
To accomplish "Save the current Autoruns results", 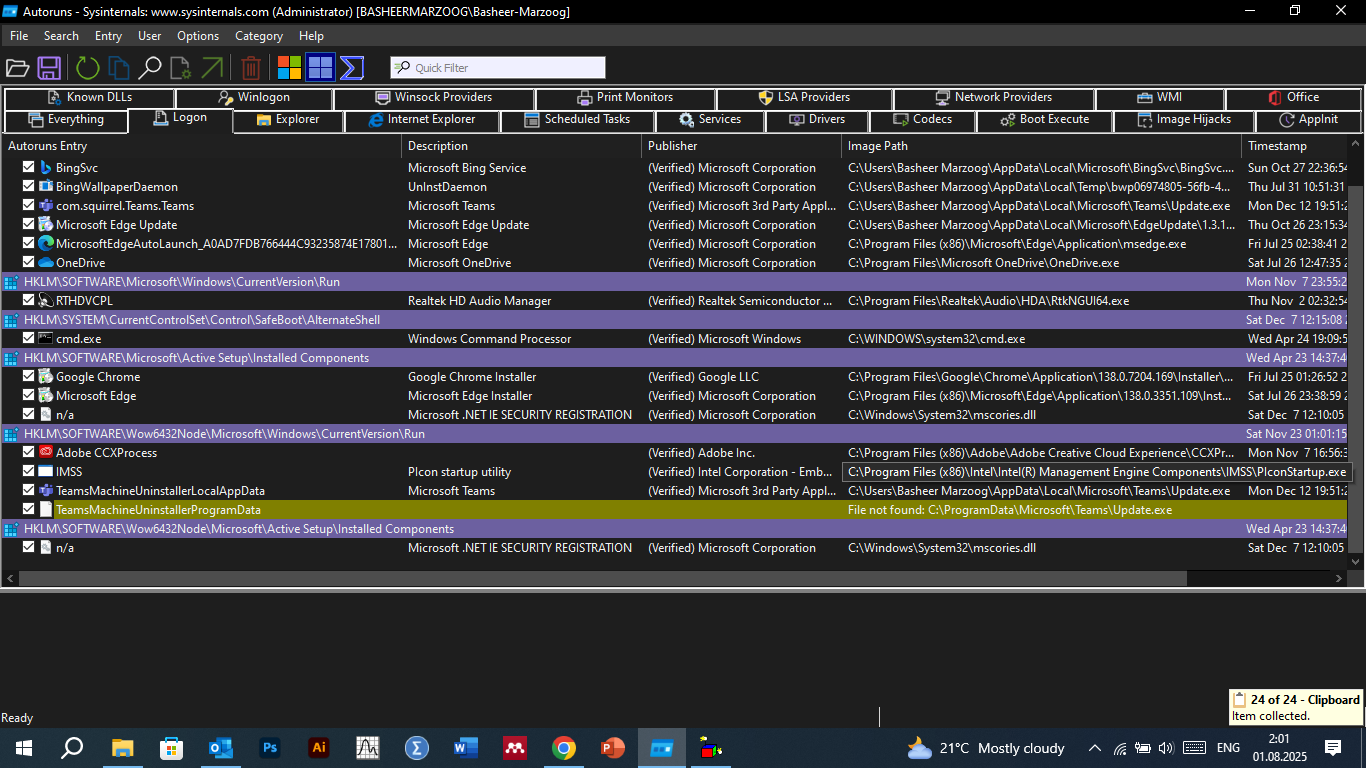I will point(50,67).
